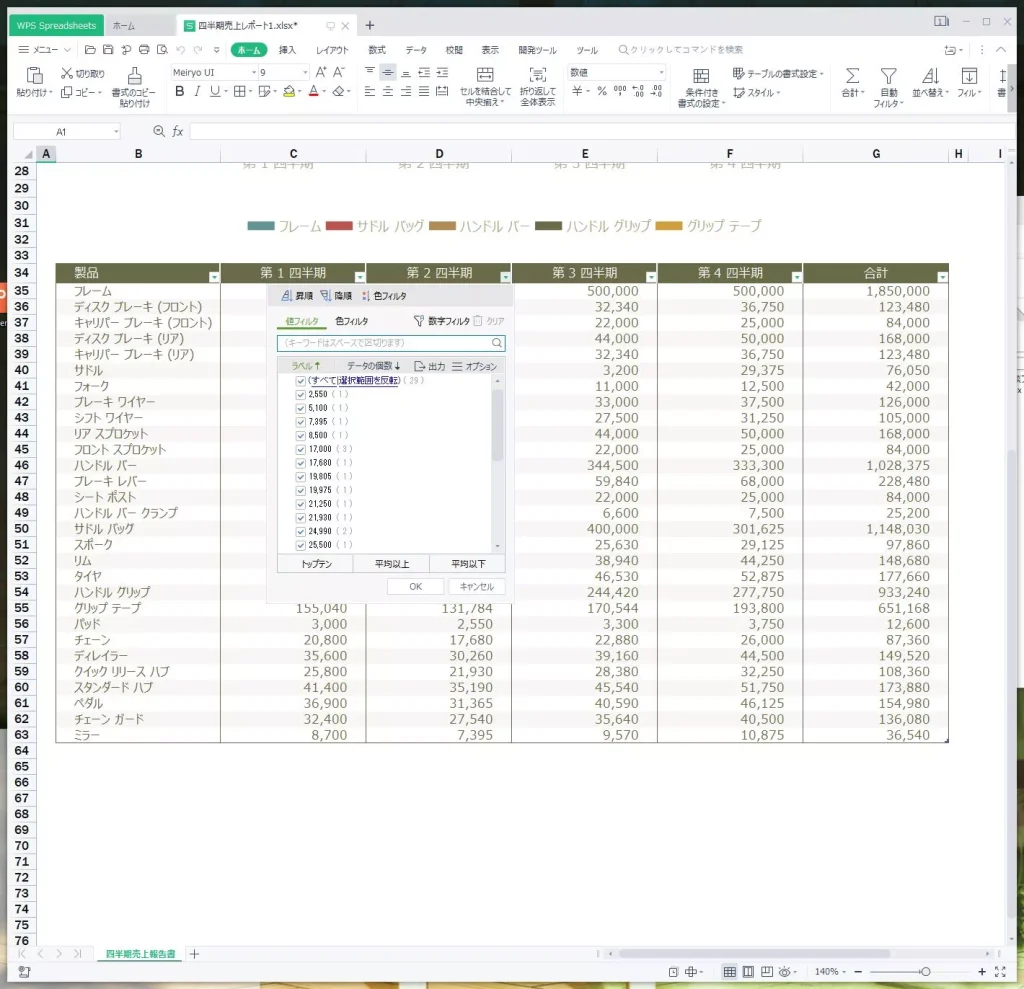Click the 出力 export icon in filter list
Screen dimensions: 1024x989
[420, 367]
